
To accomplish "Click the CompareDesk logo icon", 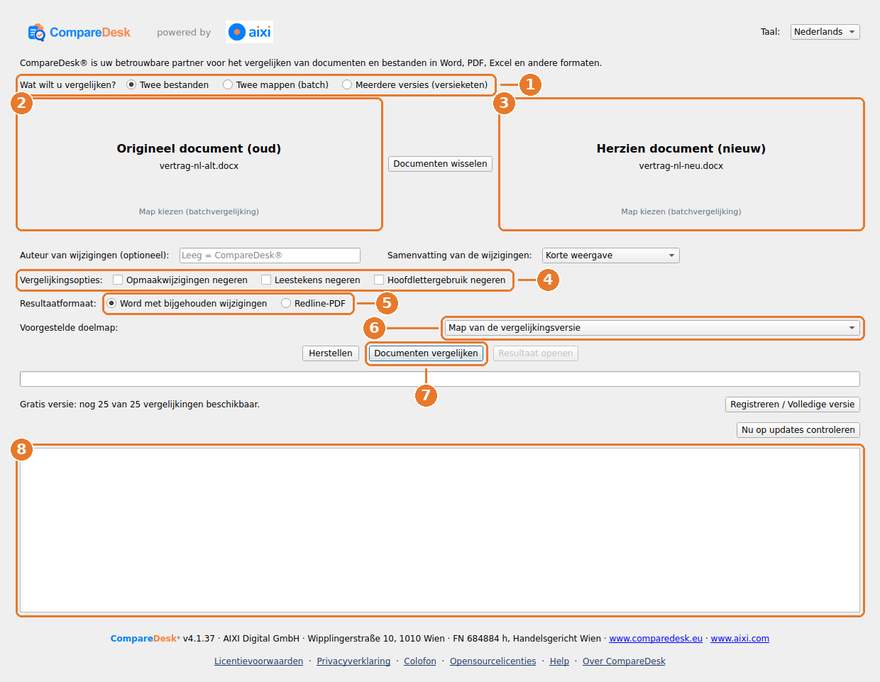I will click(x=36, y=33).
